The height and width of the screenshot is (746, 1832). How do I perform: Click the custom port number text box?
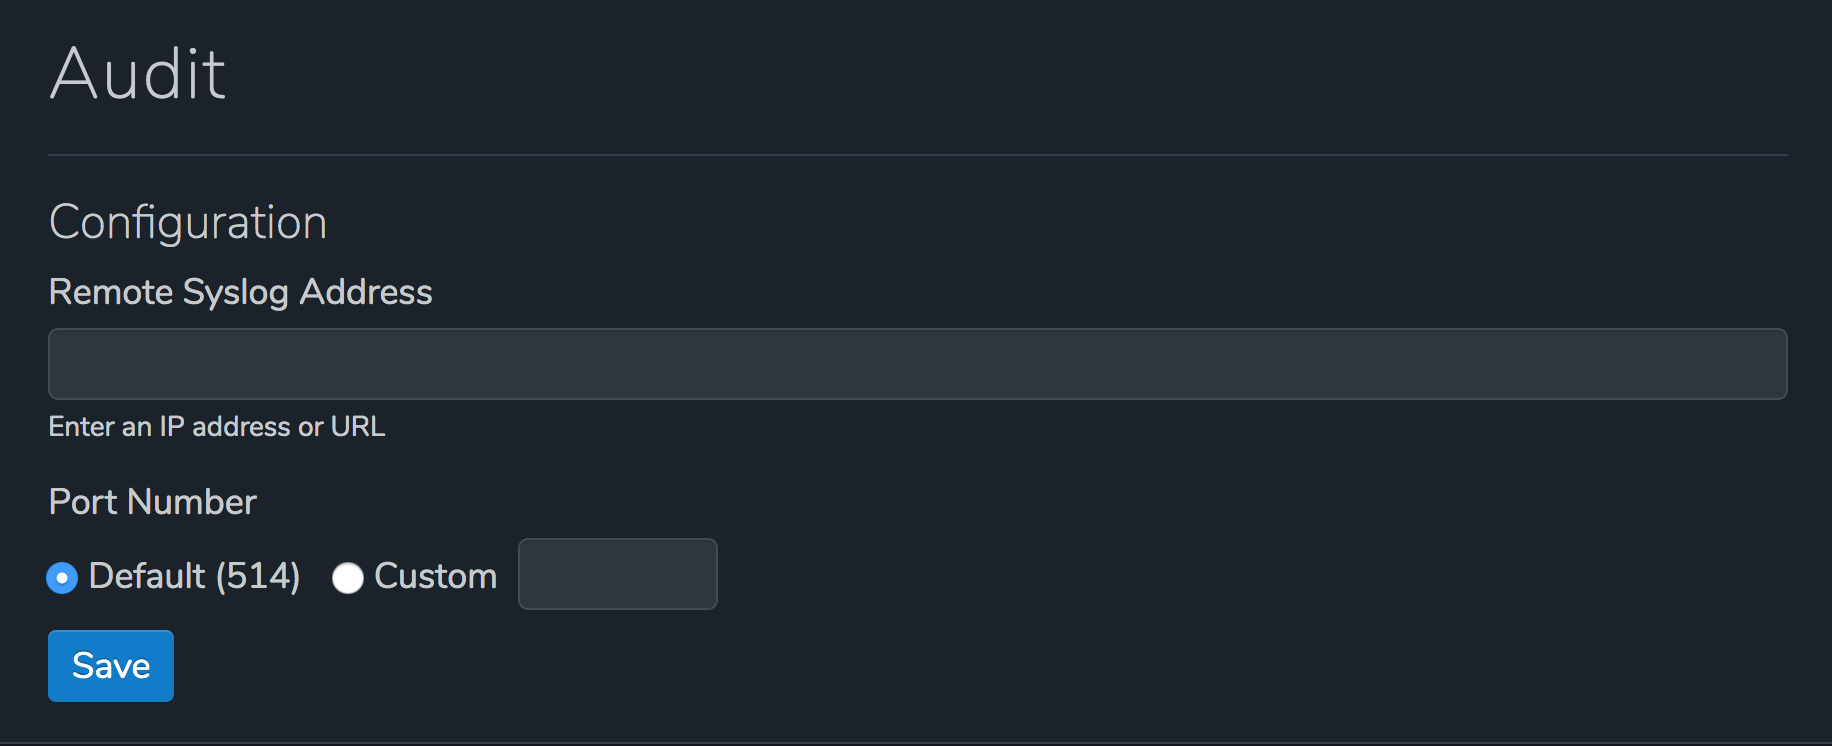click(617, 574)
